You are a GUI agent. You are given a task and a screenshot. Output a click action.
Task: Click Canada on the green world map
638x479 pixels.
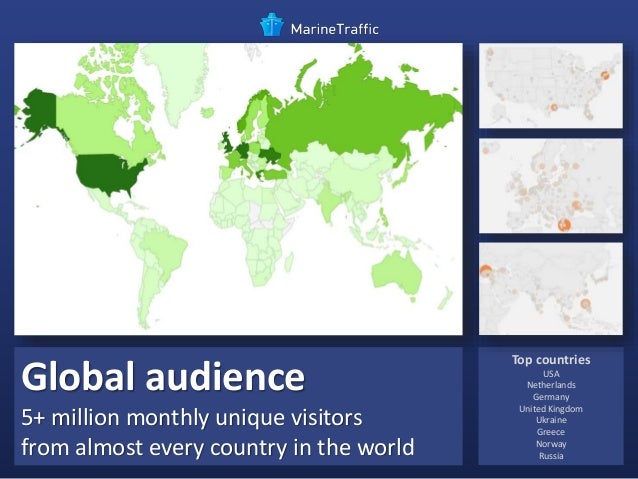(x=92, y=126)
